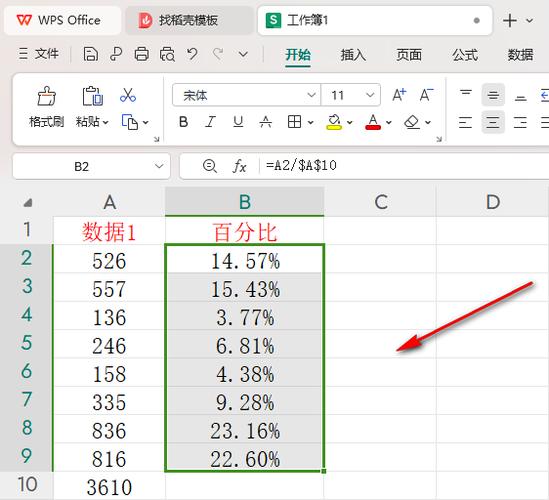The image size is (549, 500).
Task: Click the Select All corner triangle
Action: click(x=28, y=203)
